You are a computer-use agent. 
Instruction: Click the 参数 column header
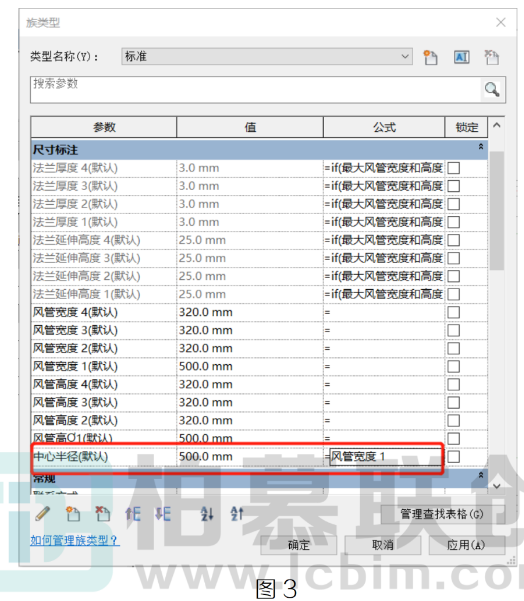(x=103, y=127)
